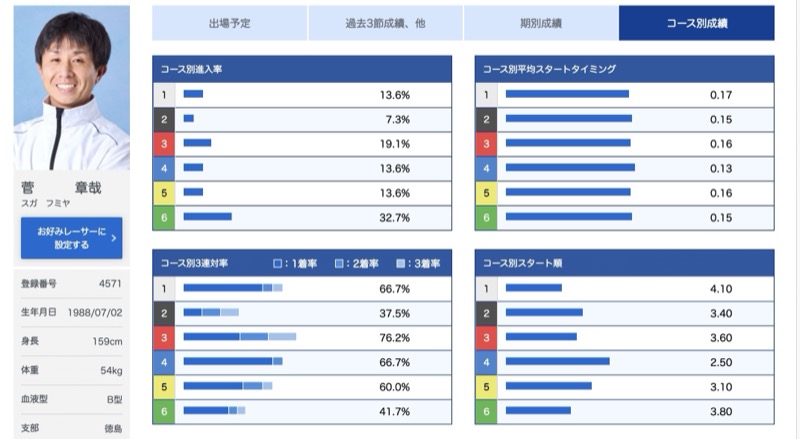Select the 期別成績 tab

[x=541, y=22]
